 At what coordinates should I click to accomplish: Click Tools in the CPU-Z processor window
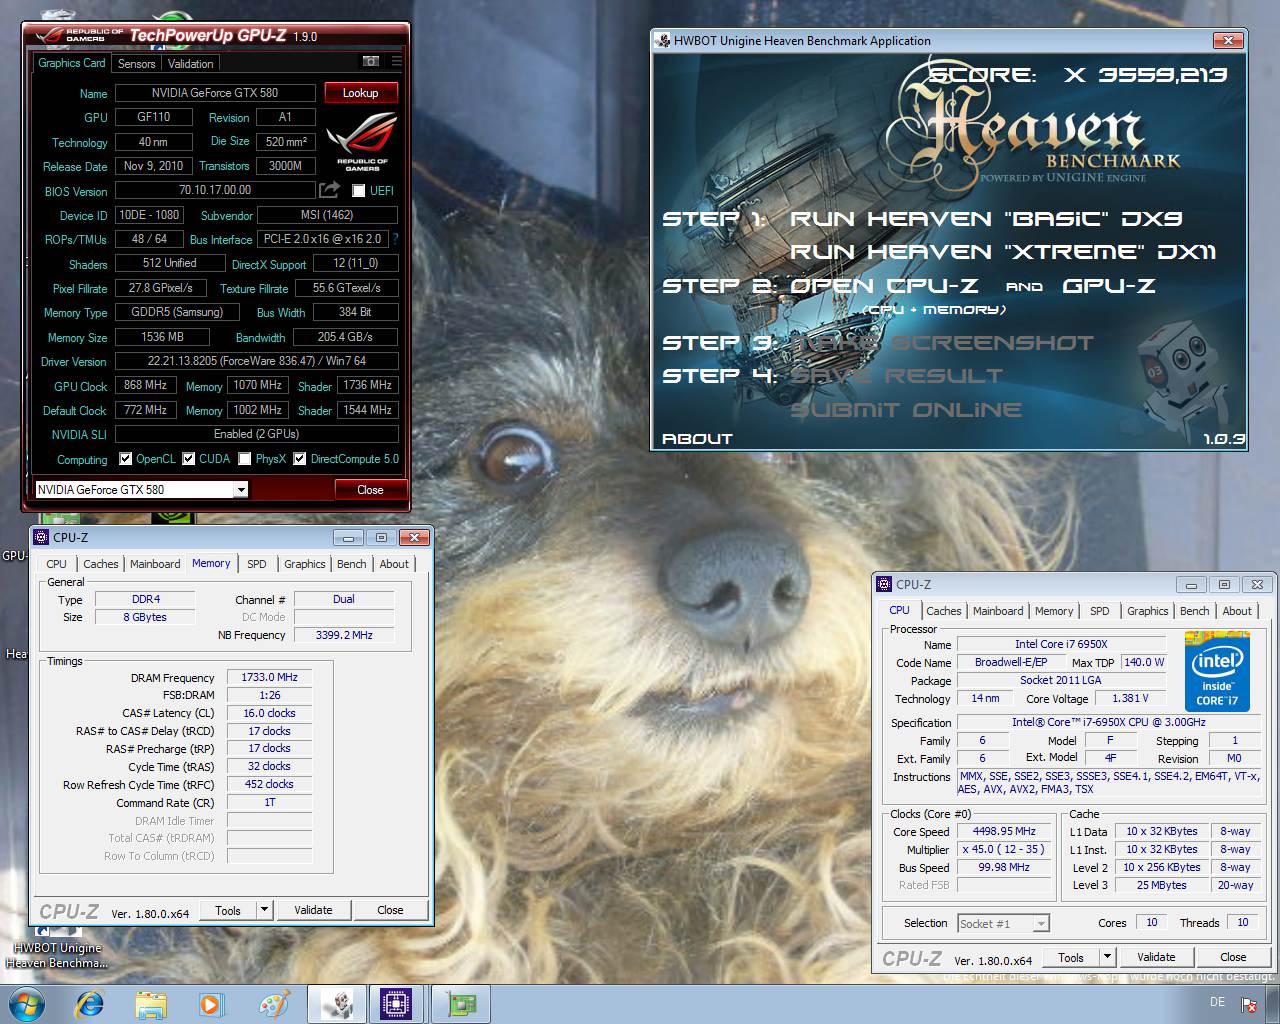(1070, 957)
